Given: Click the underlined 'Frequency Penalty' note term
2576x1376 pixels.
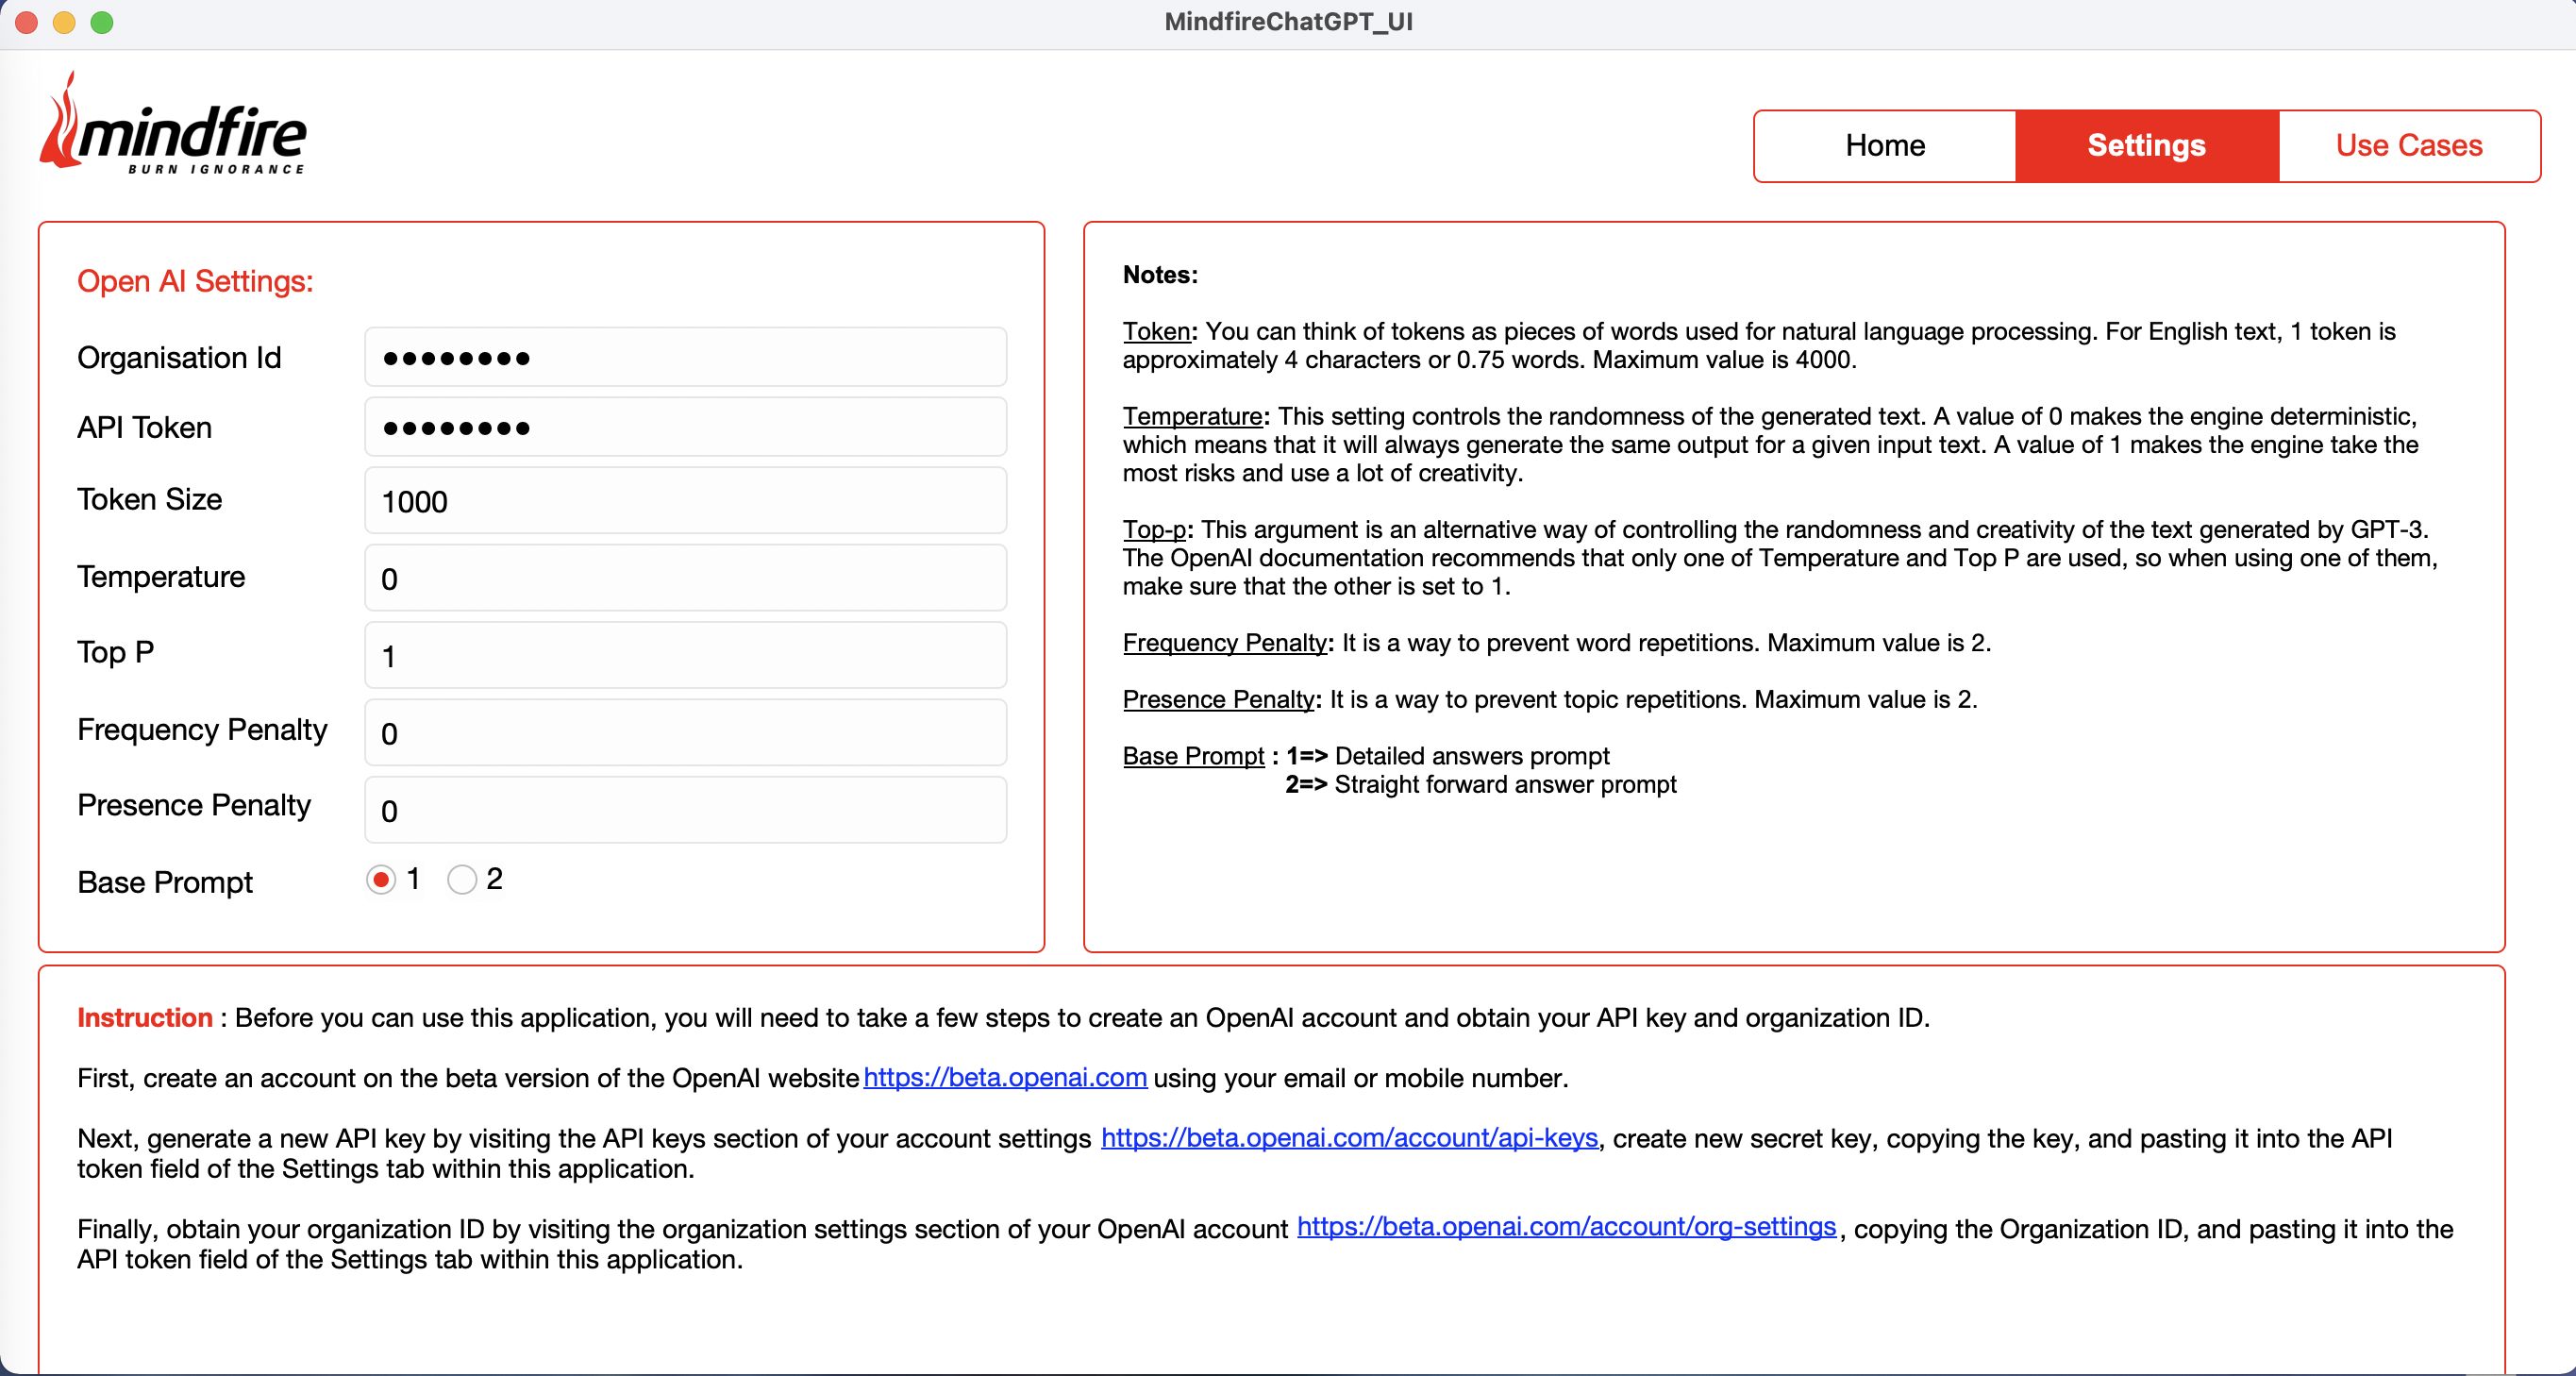Looking at the screenshot, I should click(1225, 643).
